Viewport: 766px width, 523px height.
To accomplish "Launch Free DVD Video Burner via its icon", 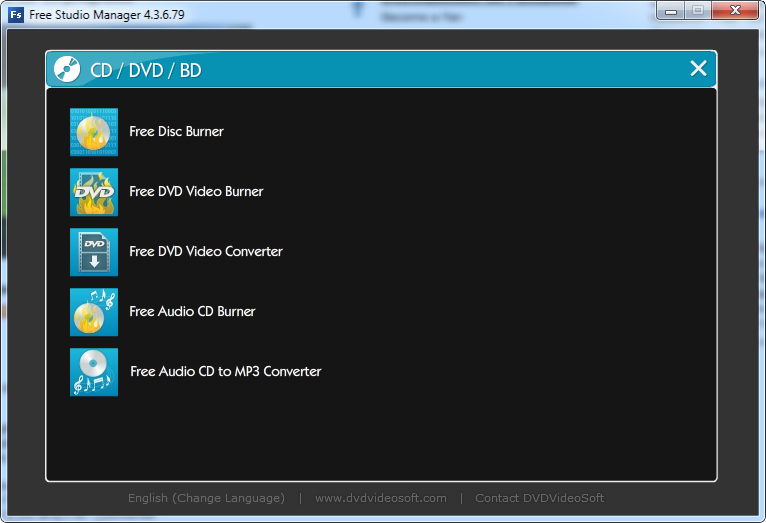I will (94, 192).
